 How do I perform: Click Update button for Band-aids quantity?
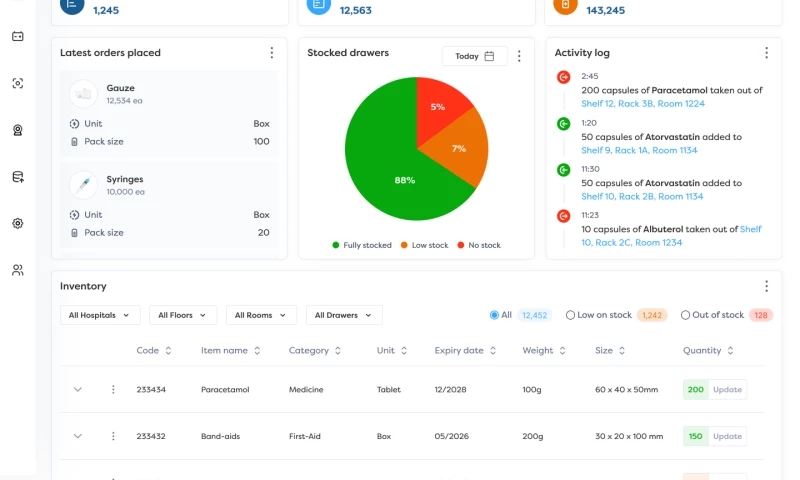pos(728,436)
